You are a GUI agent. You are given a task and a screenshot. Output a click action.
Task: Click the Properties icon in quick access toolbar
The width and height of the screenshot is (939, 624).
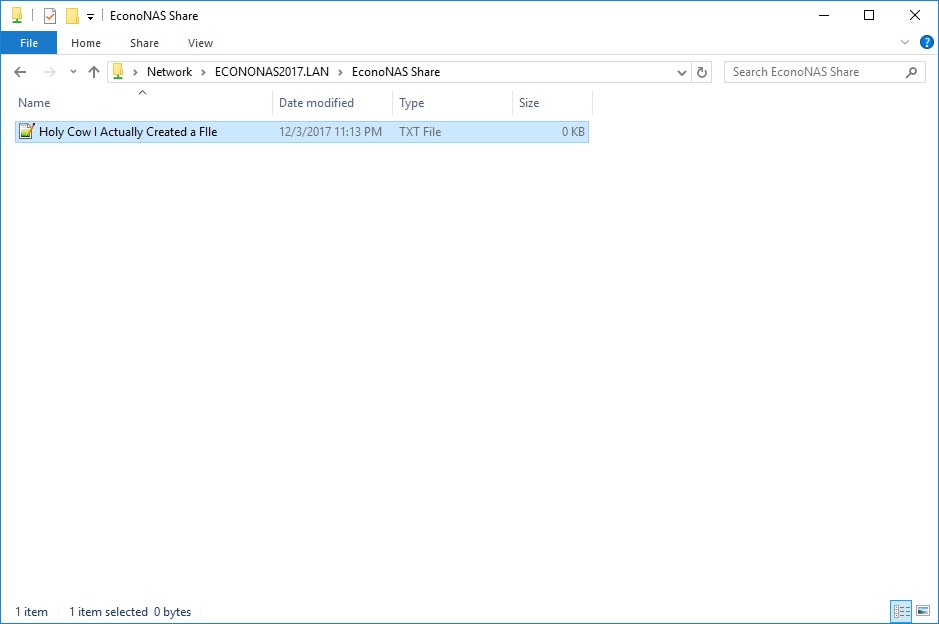[50, 16]
